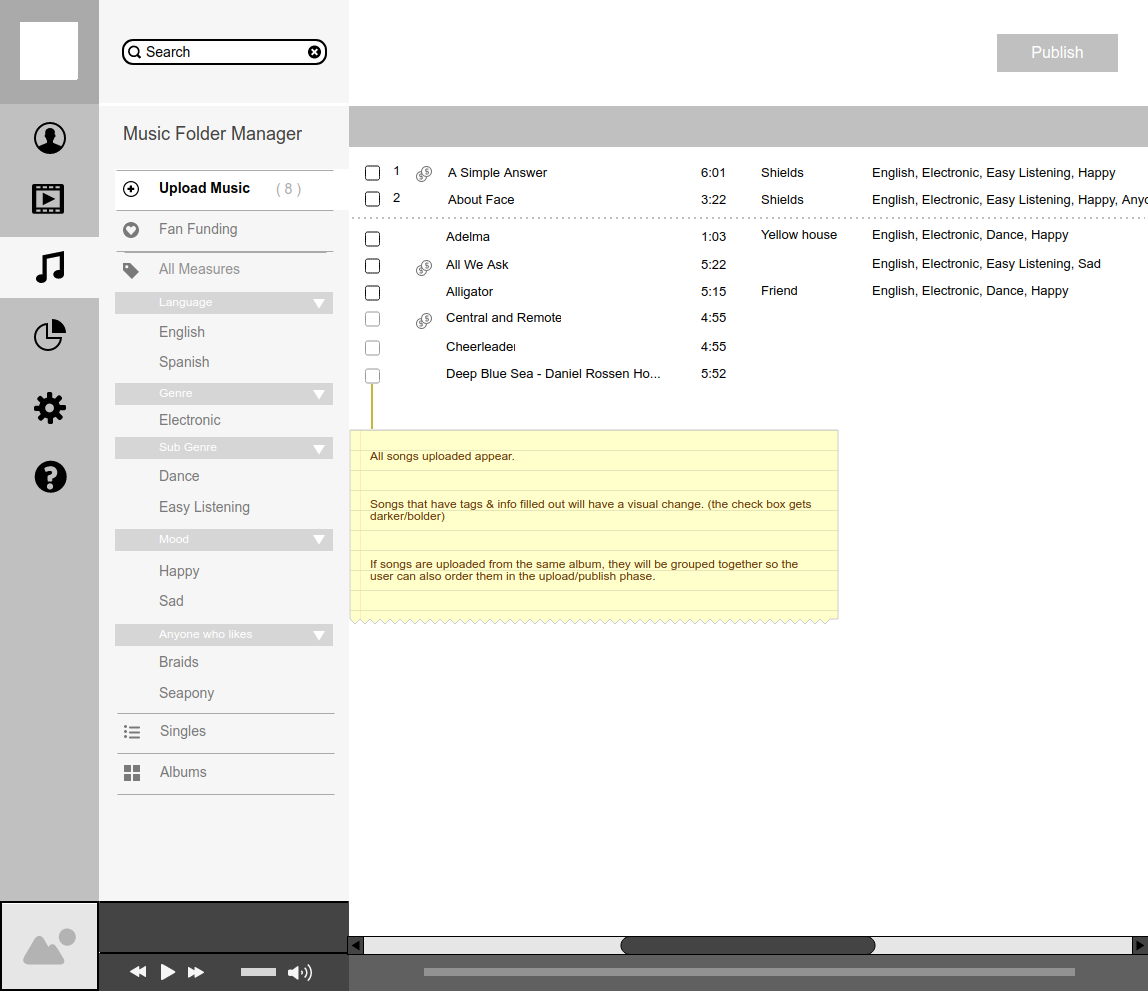Check the box for Adelma
This screenshot has height=991, width=1148.
(373, 239)
